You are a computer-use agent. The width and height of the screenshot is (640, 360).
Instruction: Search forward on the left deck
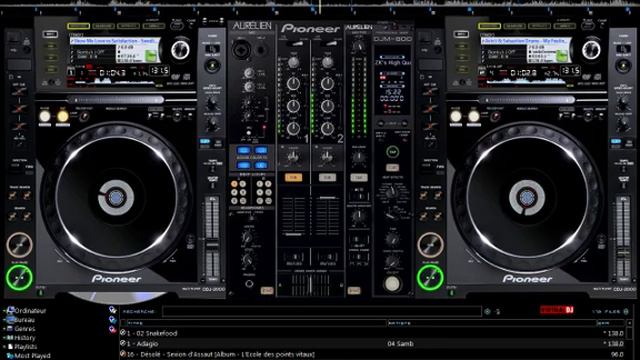pyautogui.click(x=27, y=216)
